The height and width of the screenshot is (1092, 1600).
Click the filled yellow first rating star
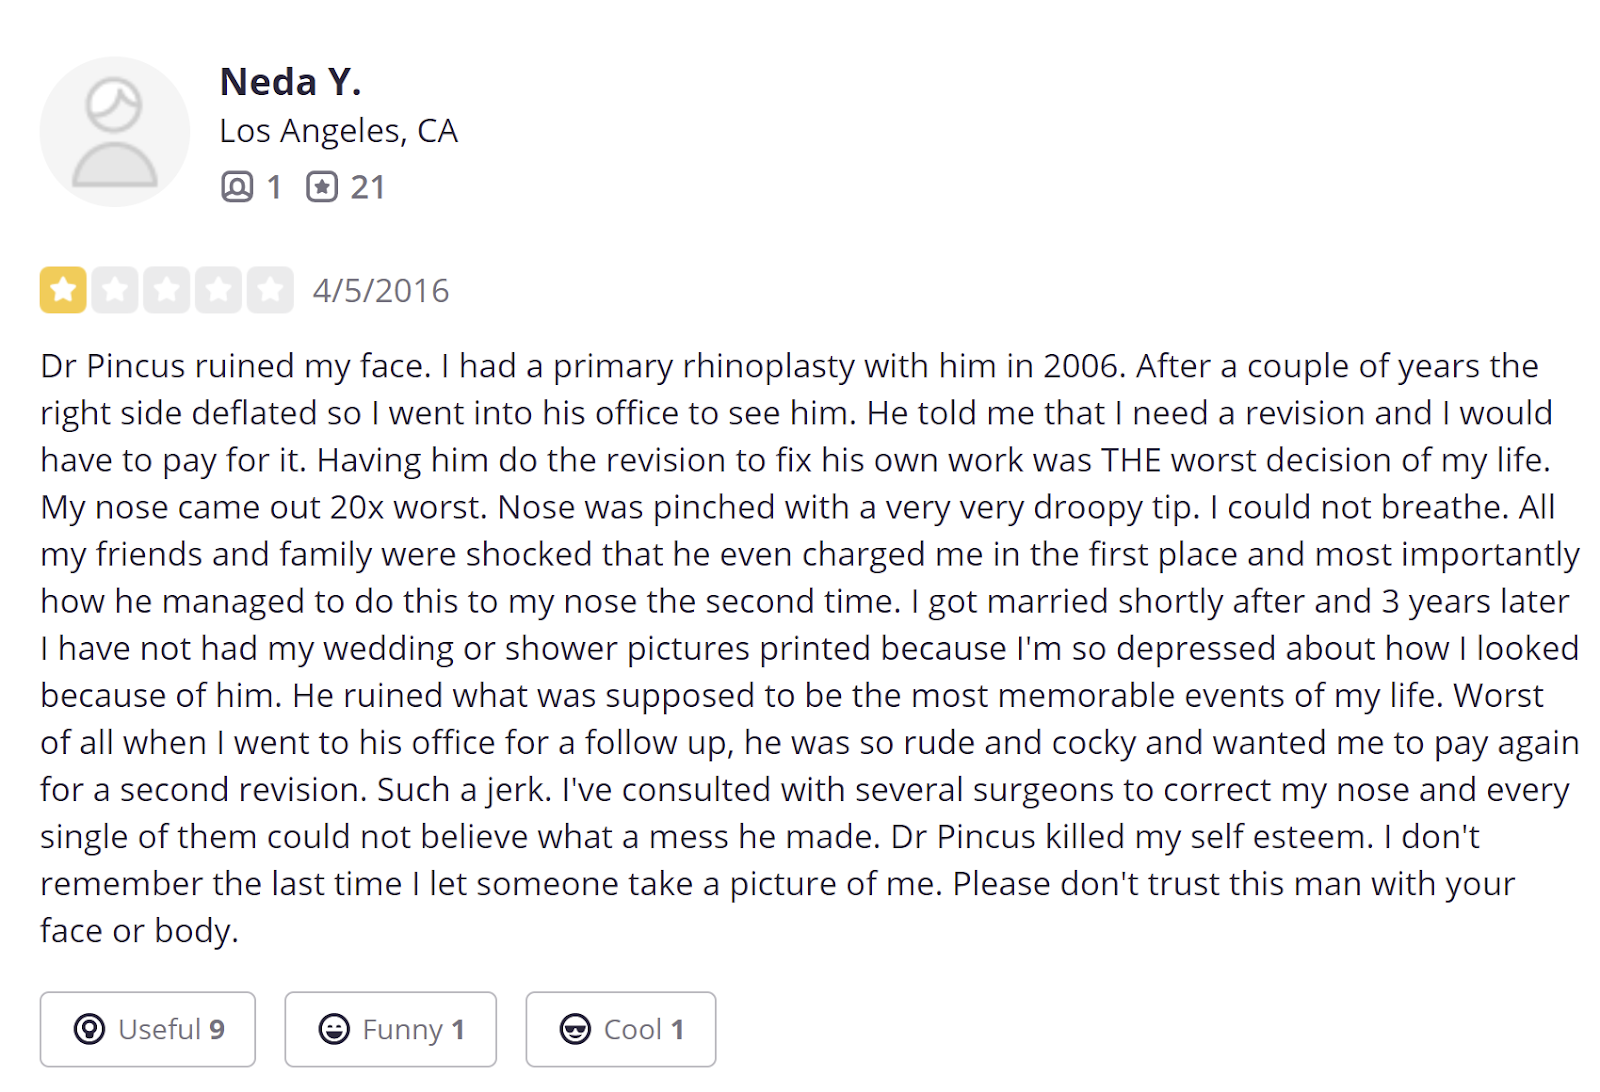tap(63, 290)
